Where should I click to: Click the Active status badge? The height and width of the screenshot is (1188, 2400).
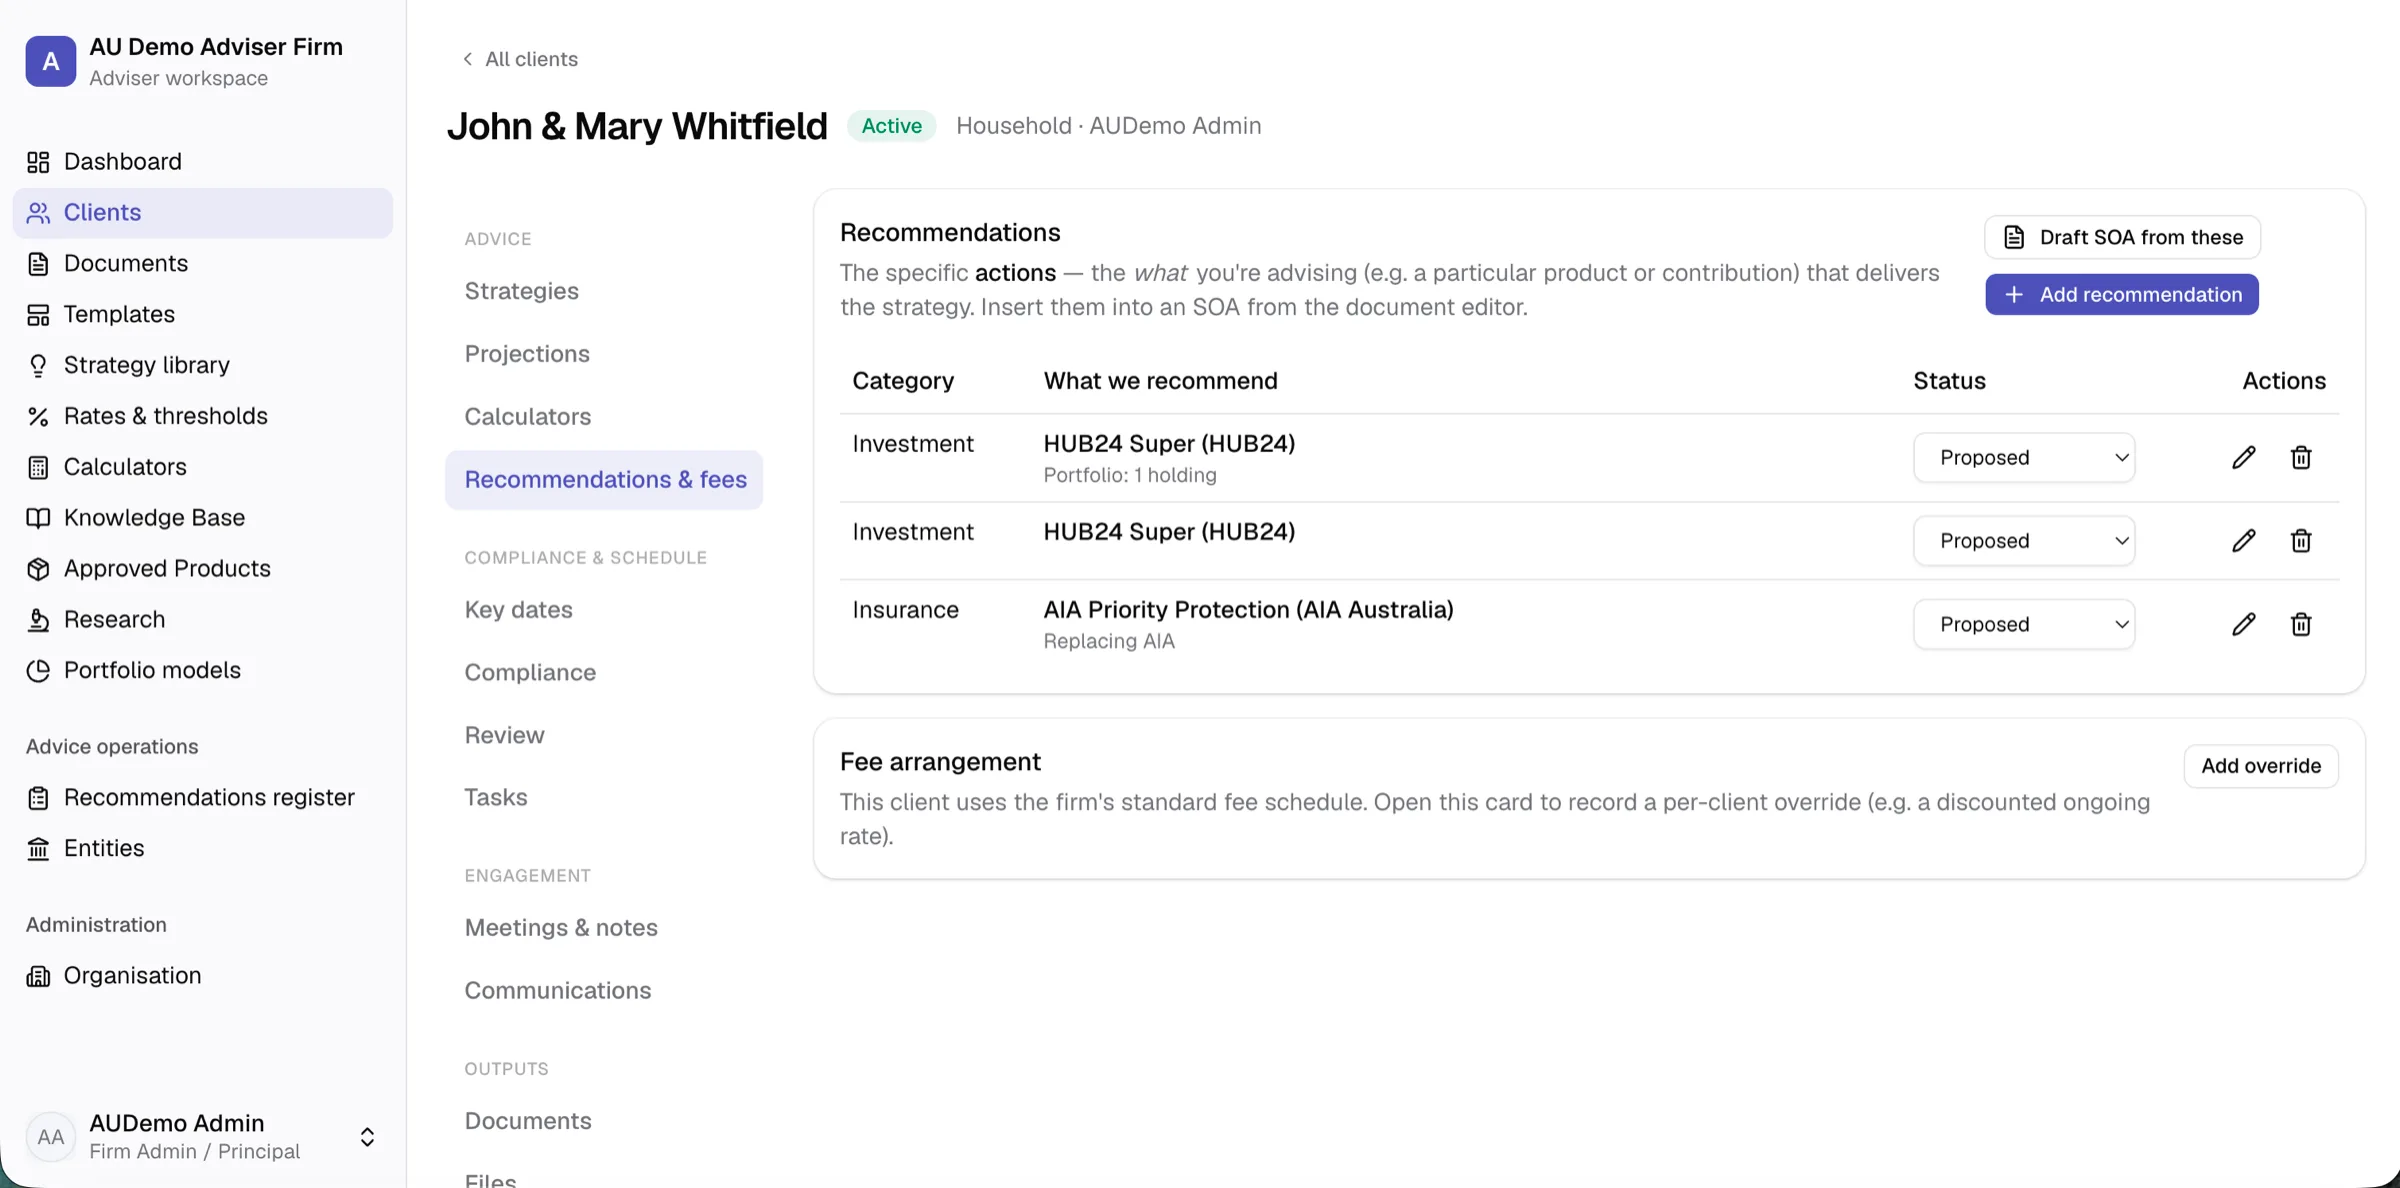coord(891,126)
